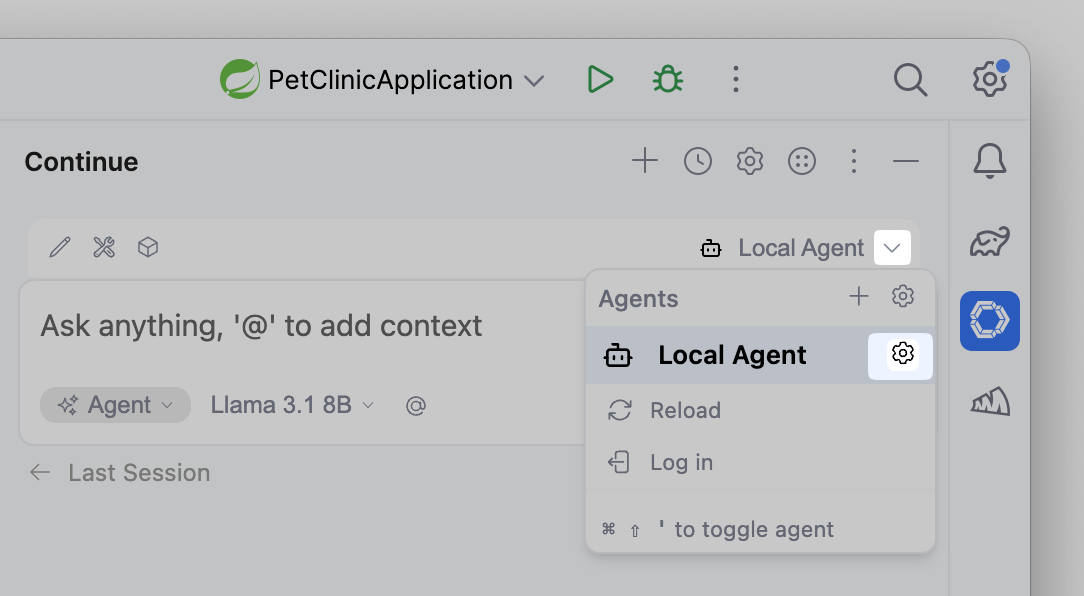Open the Gradle elephant tool window
Image resolution: width=1084 pixels, height=596 pixels.
989,242
